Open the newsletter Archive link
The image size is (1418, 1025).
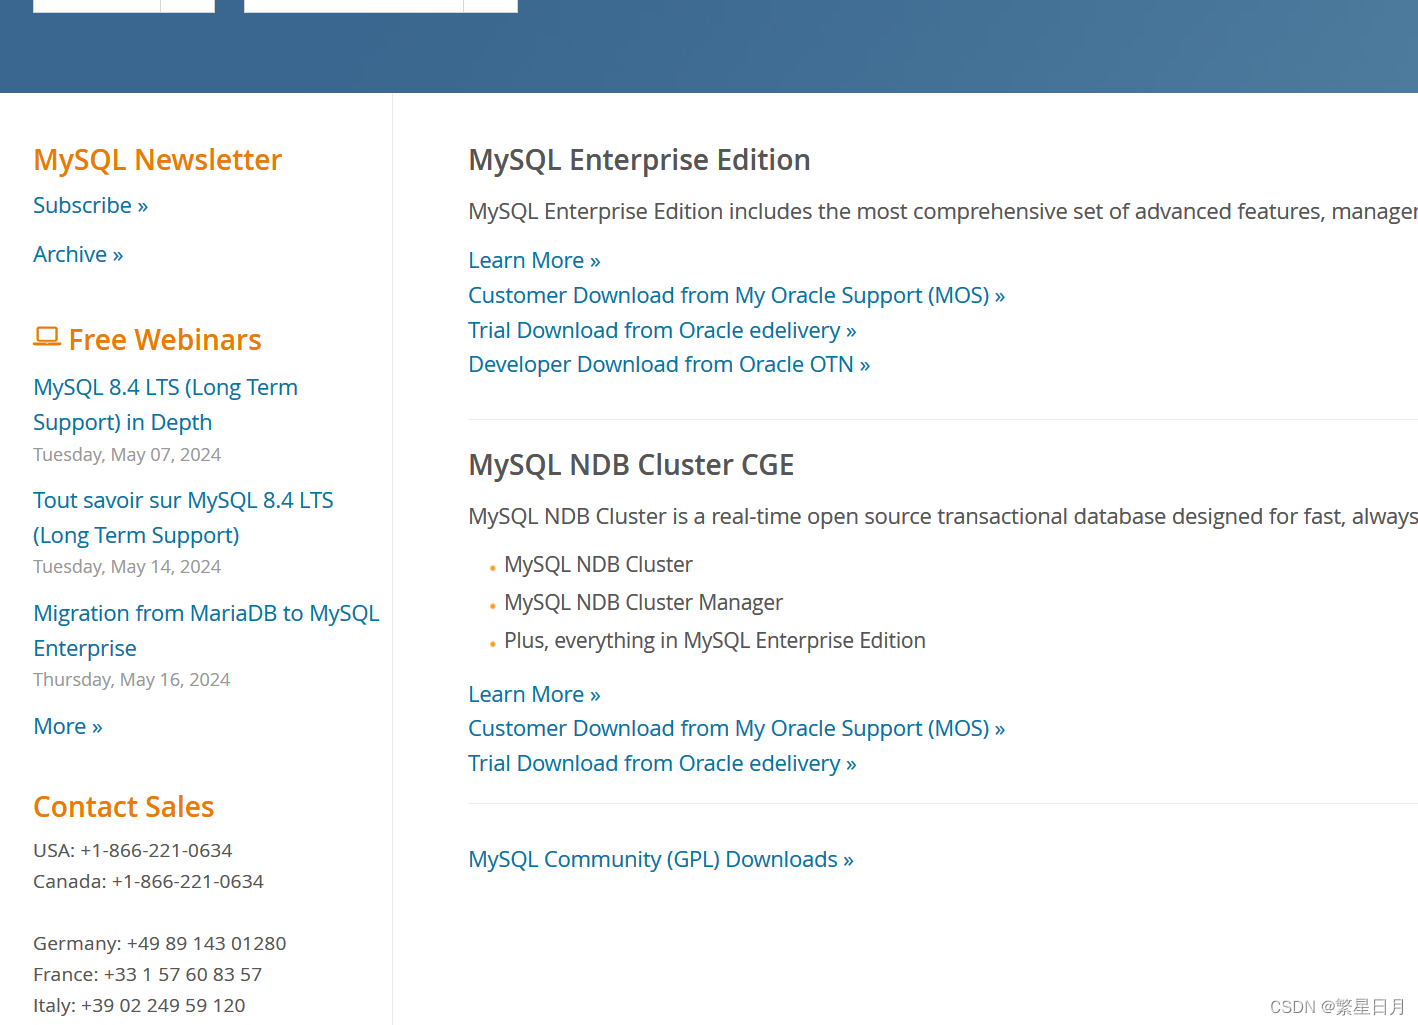(x=78, y=254)
